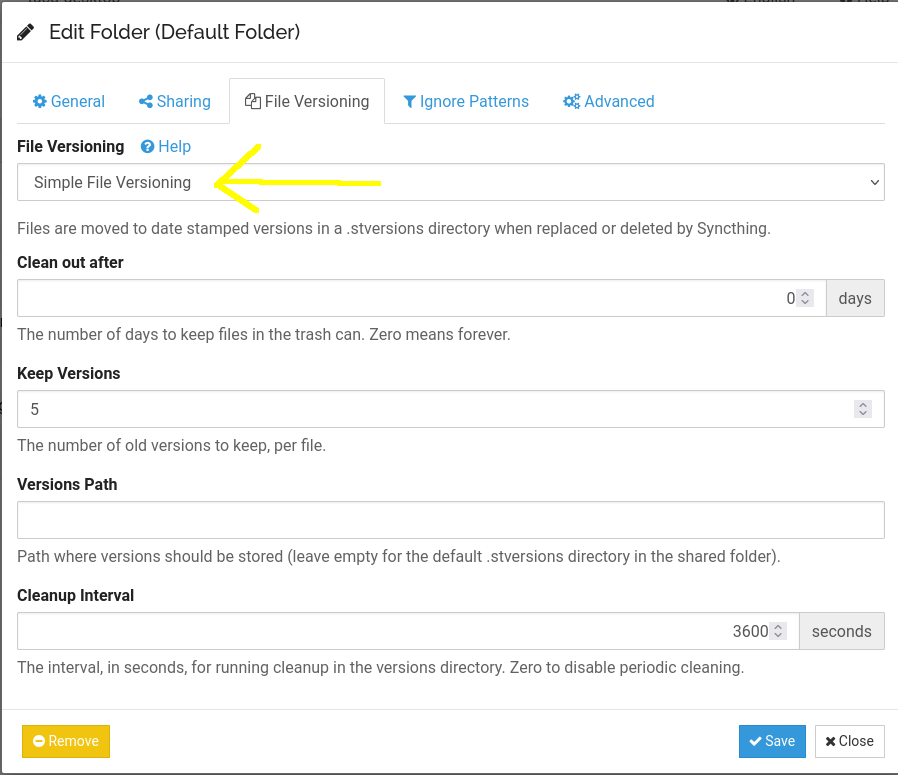898x775 pixels.
Task: Click the pencil edit icon in title
Action: (x=26, y=32)
